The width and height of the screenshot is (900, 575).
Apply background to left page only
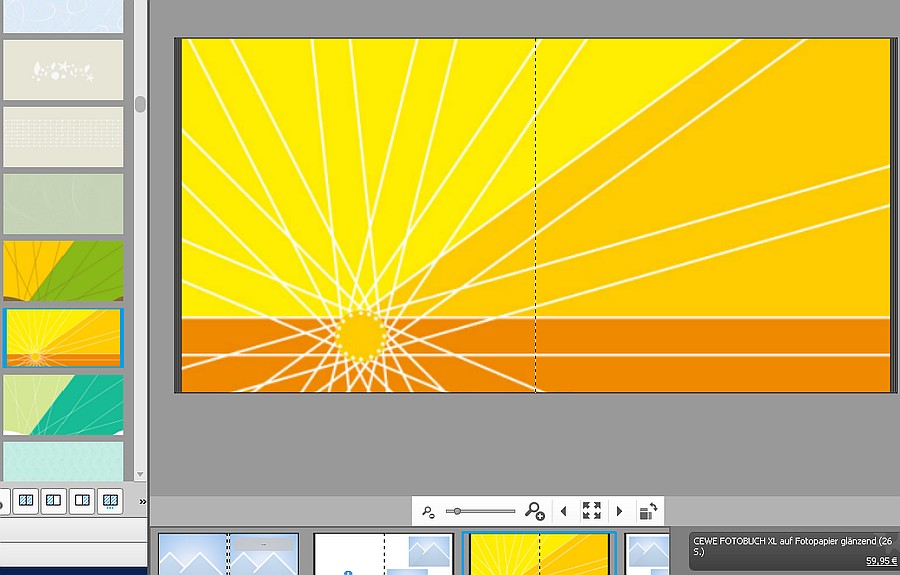pos(53,501)
